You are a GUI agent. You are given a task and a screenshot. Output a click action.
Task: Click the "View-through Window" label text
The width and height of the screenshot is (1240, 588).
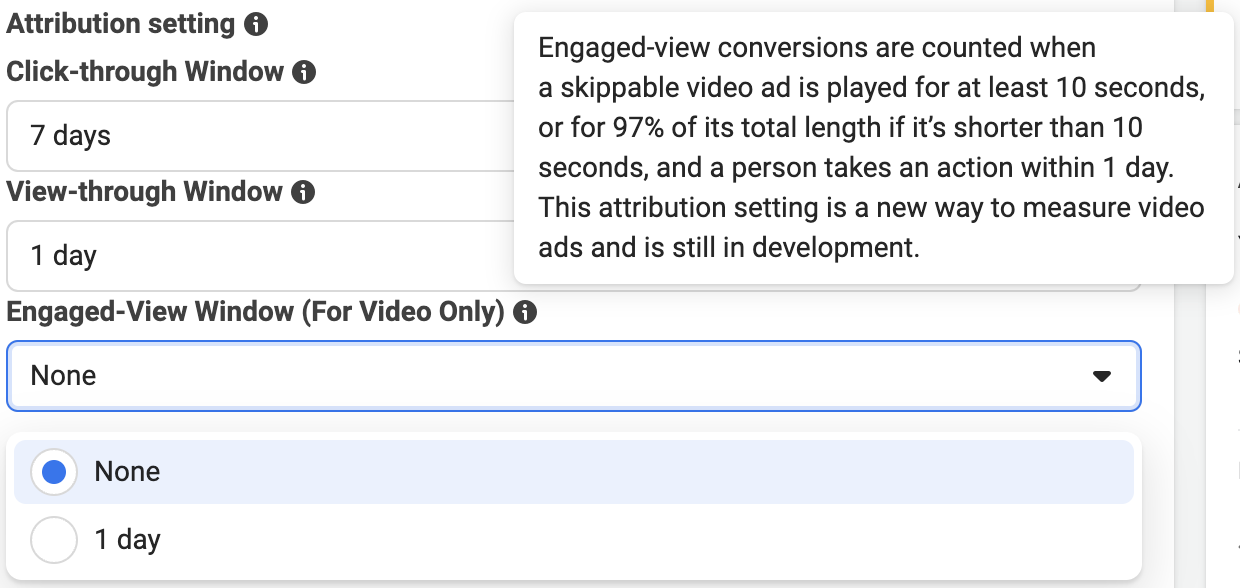point(144,192)
